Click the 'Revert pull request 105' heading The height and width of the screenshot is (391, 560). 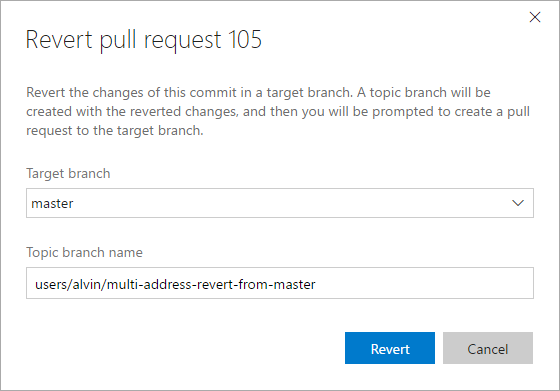pos(144,40)
